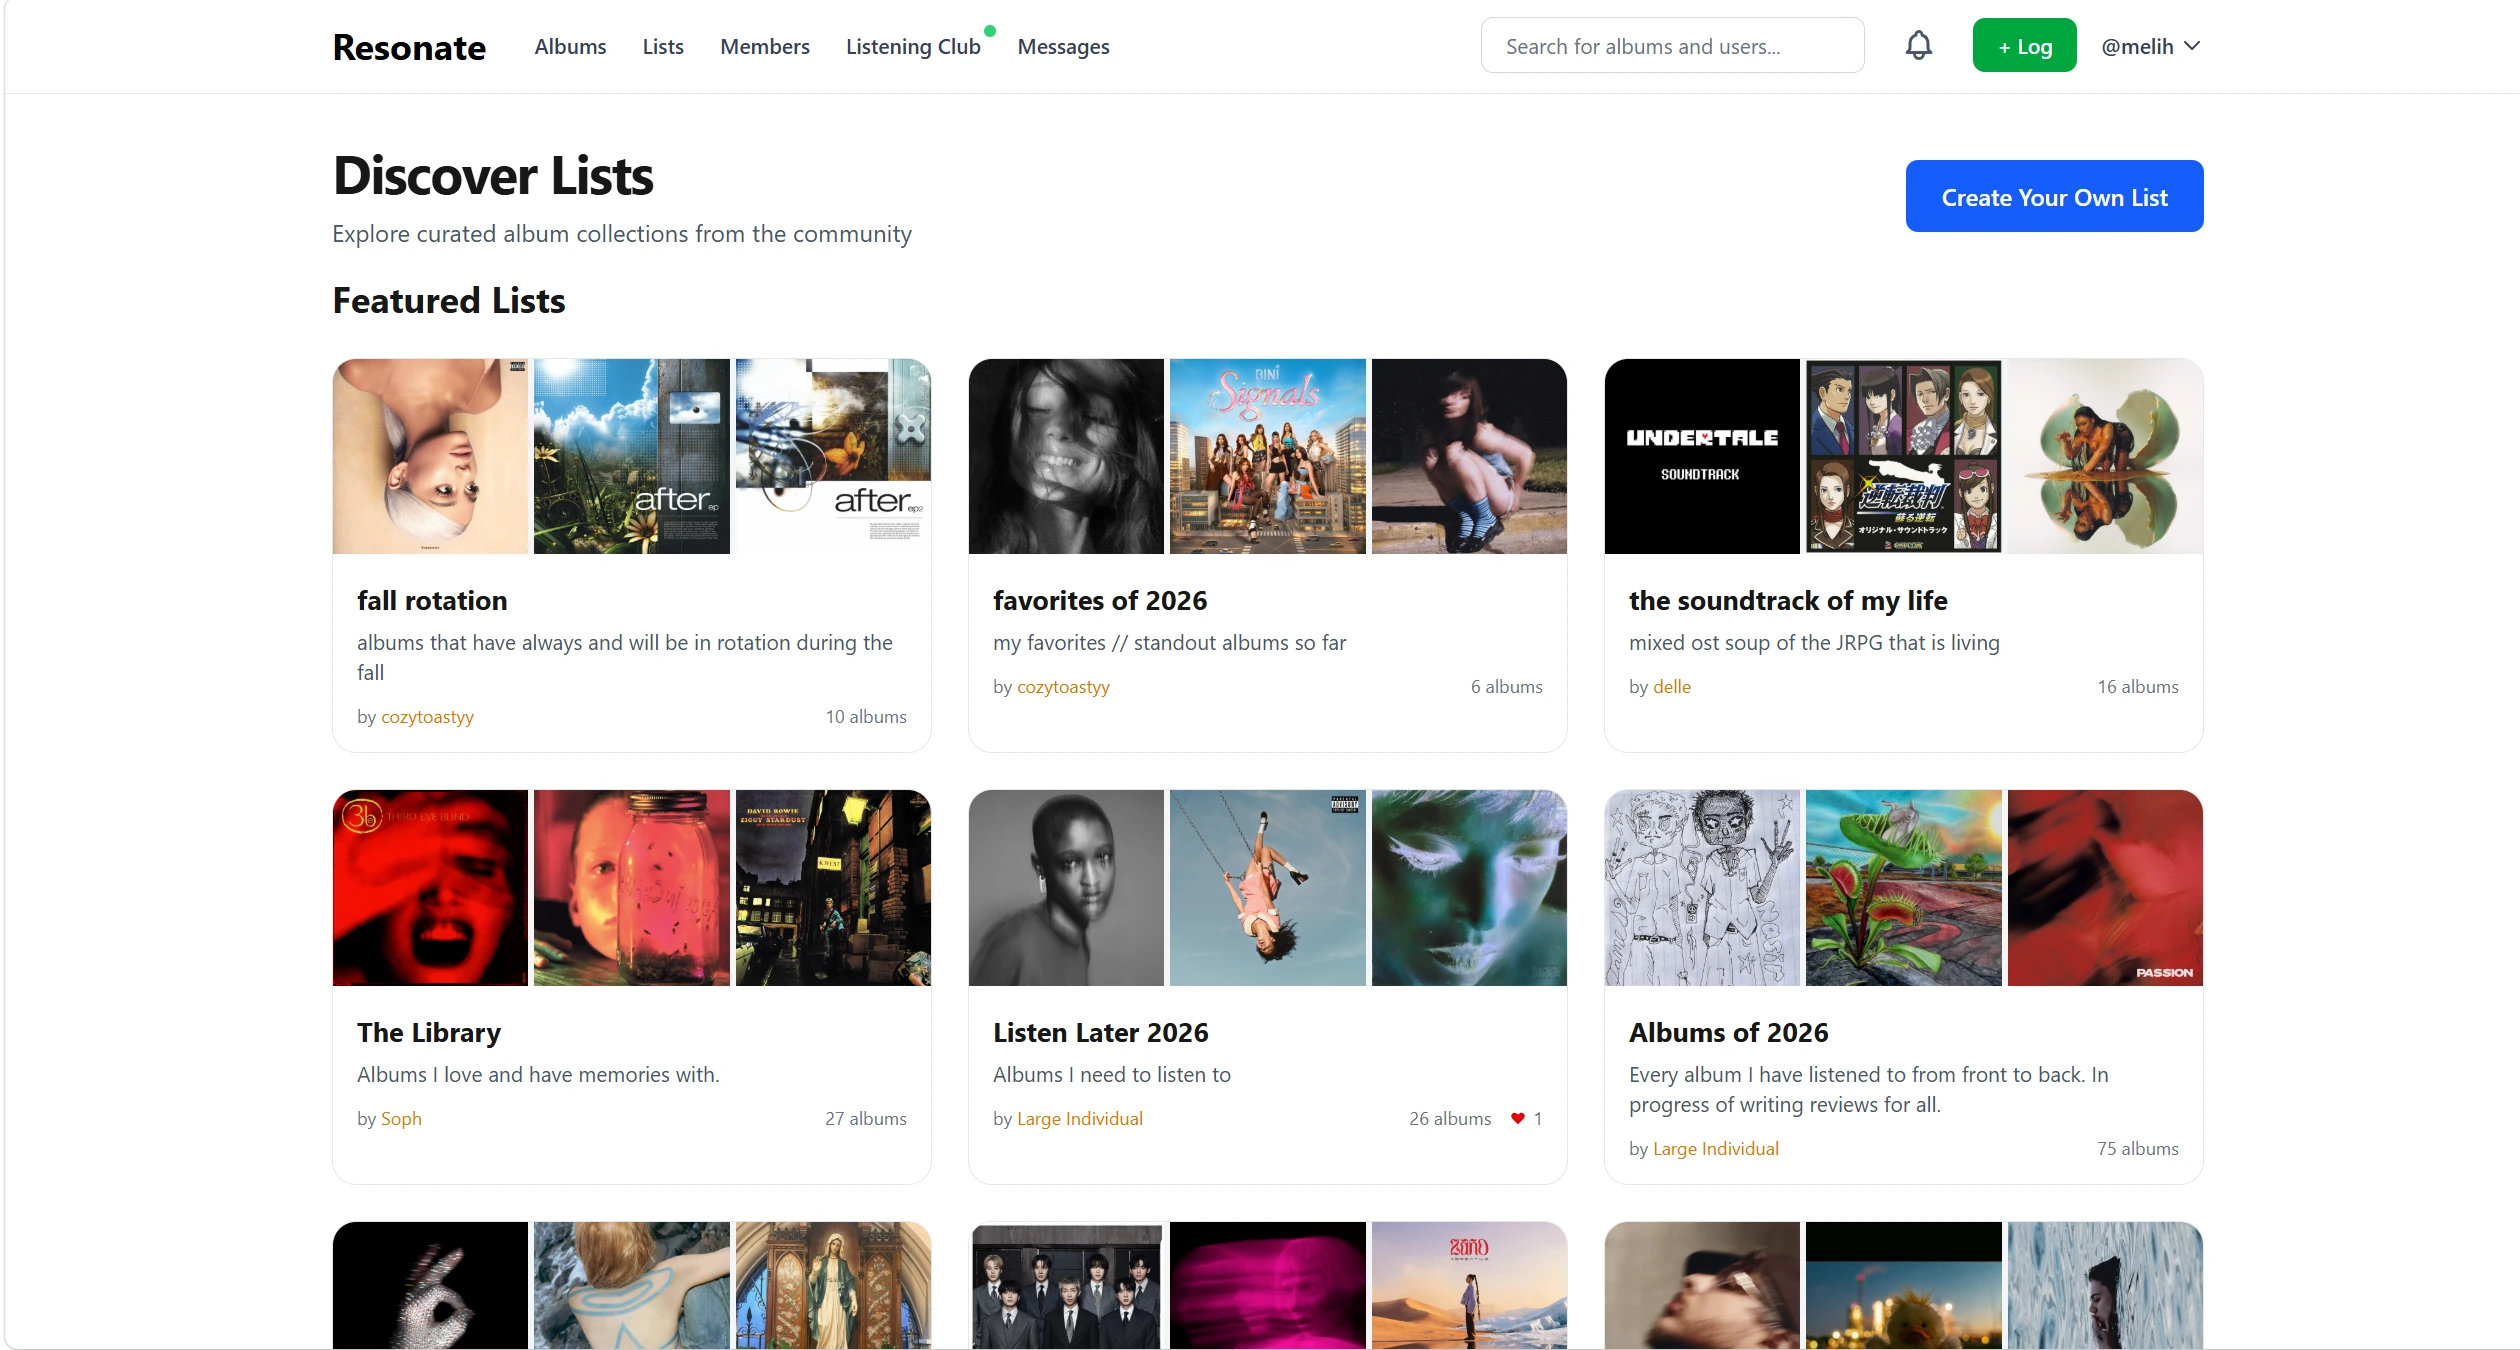Screen dimensions: 2520x1350
Task: Open Messages in the navbar
Action: coord(1063,46)
